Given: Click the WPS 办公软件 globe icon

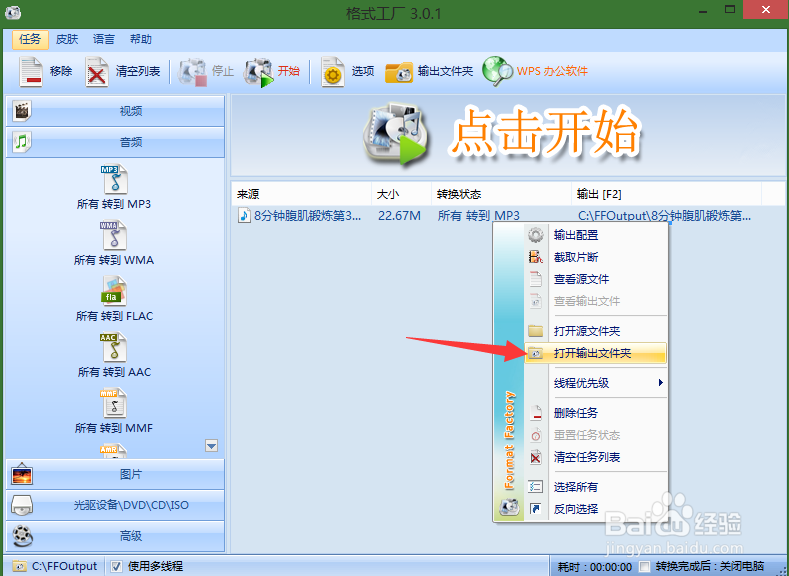Looking at the screenshot, I should tap(498, 71).
